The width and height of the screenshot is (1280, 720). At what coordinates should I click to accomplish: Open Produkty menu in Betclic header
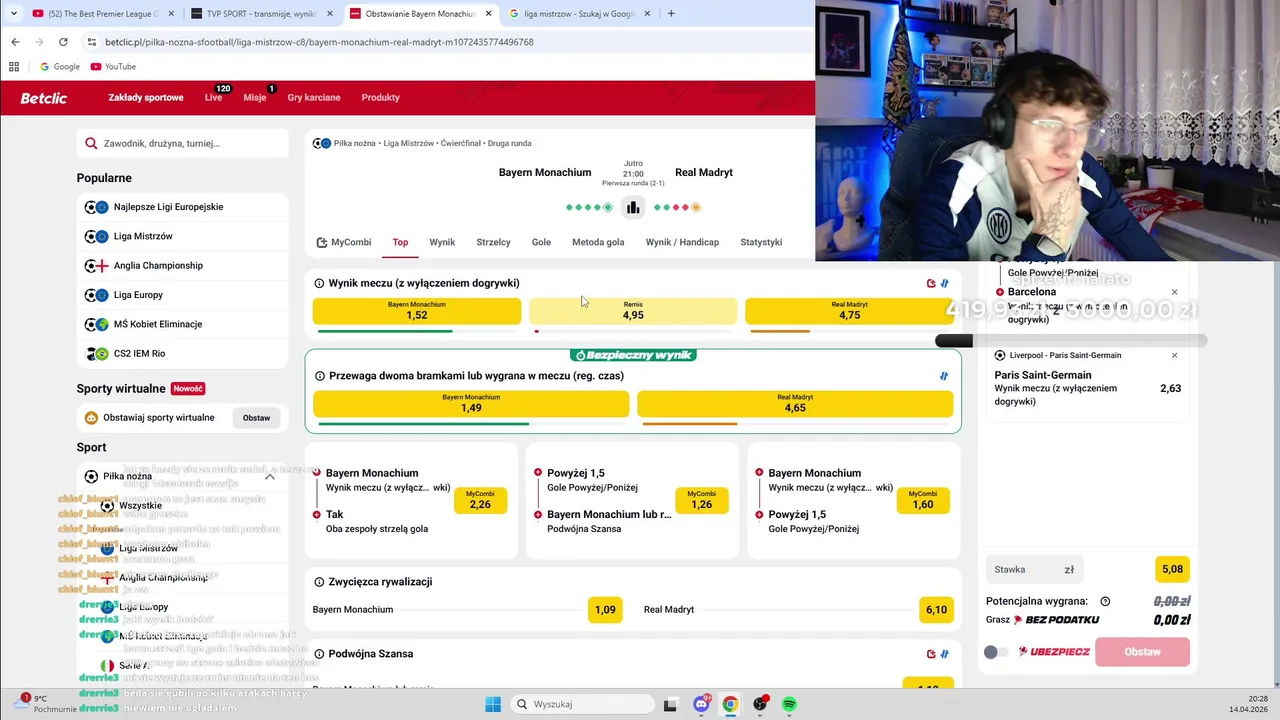381,98
